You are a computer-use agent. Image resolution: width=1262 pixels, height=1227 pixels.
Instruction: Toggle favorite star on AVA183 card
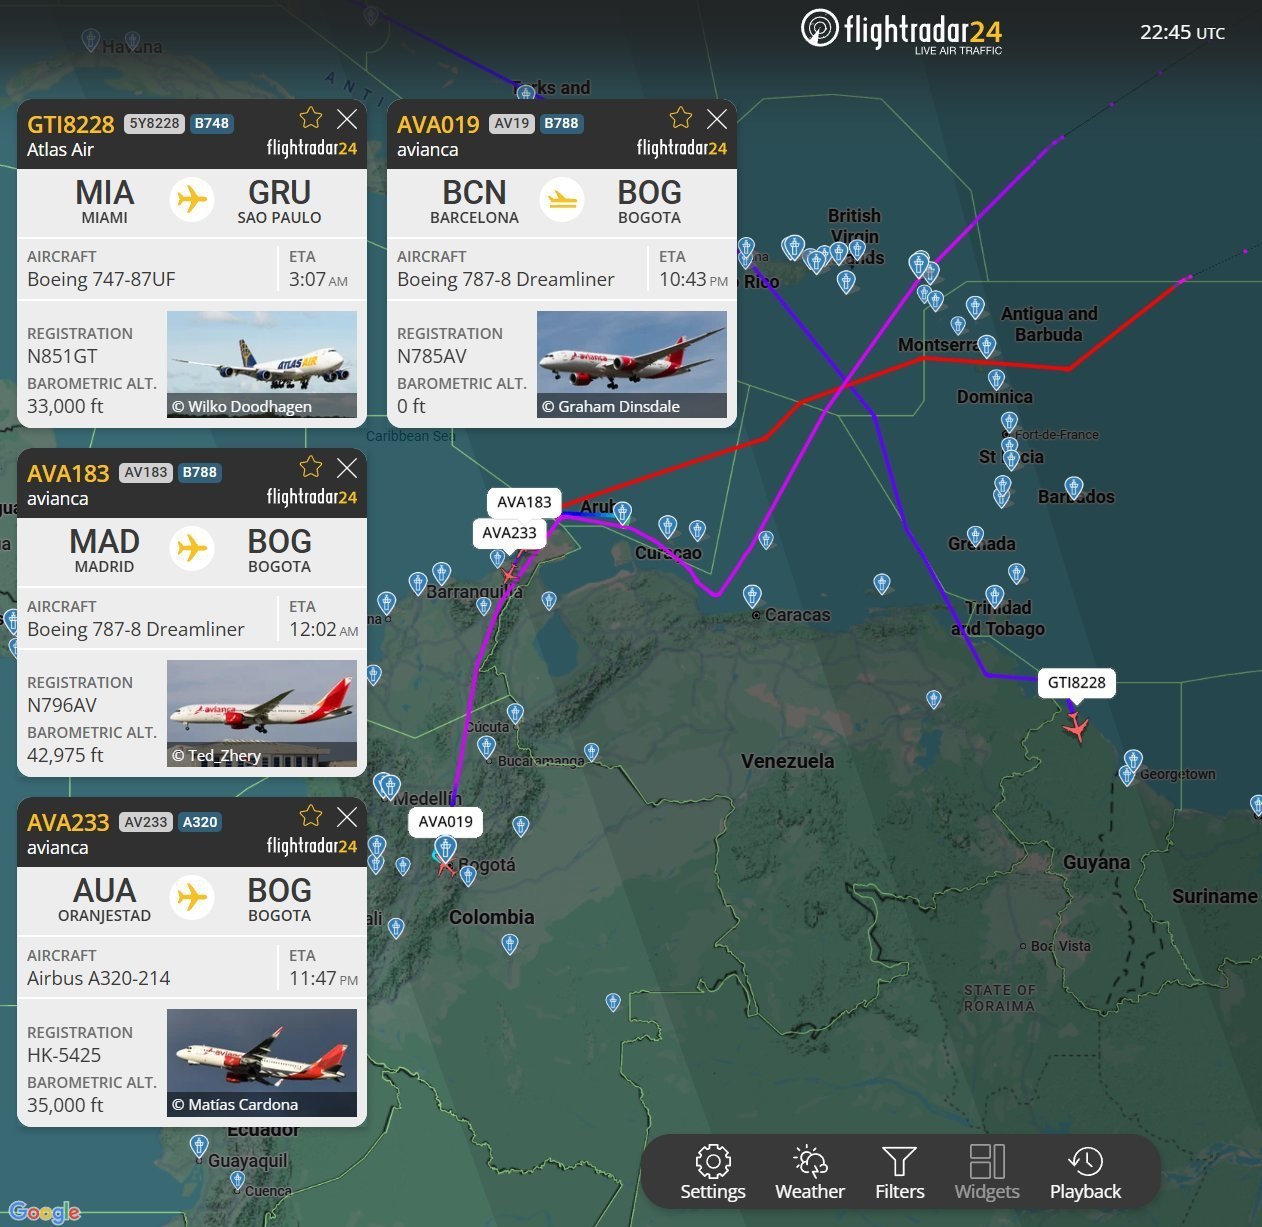tap(311, 468)
